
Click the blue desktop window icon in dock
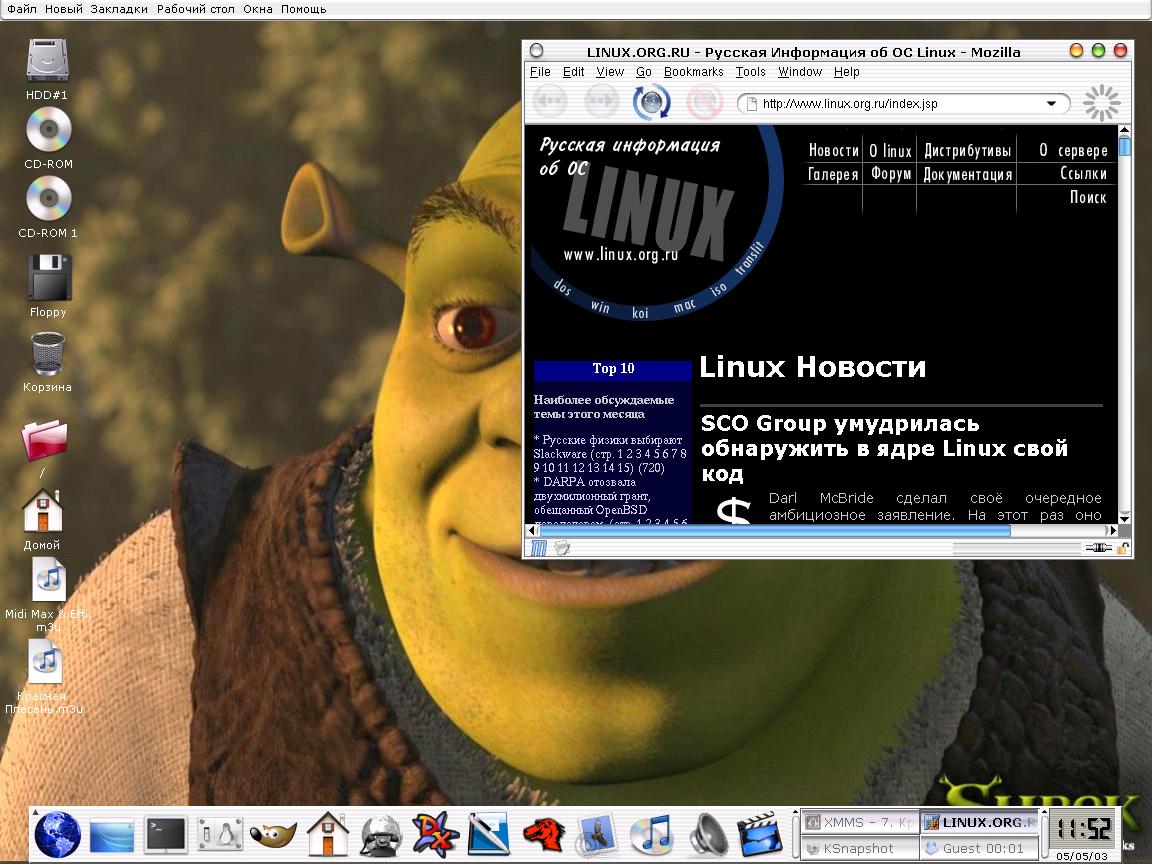coord(112,835)
